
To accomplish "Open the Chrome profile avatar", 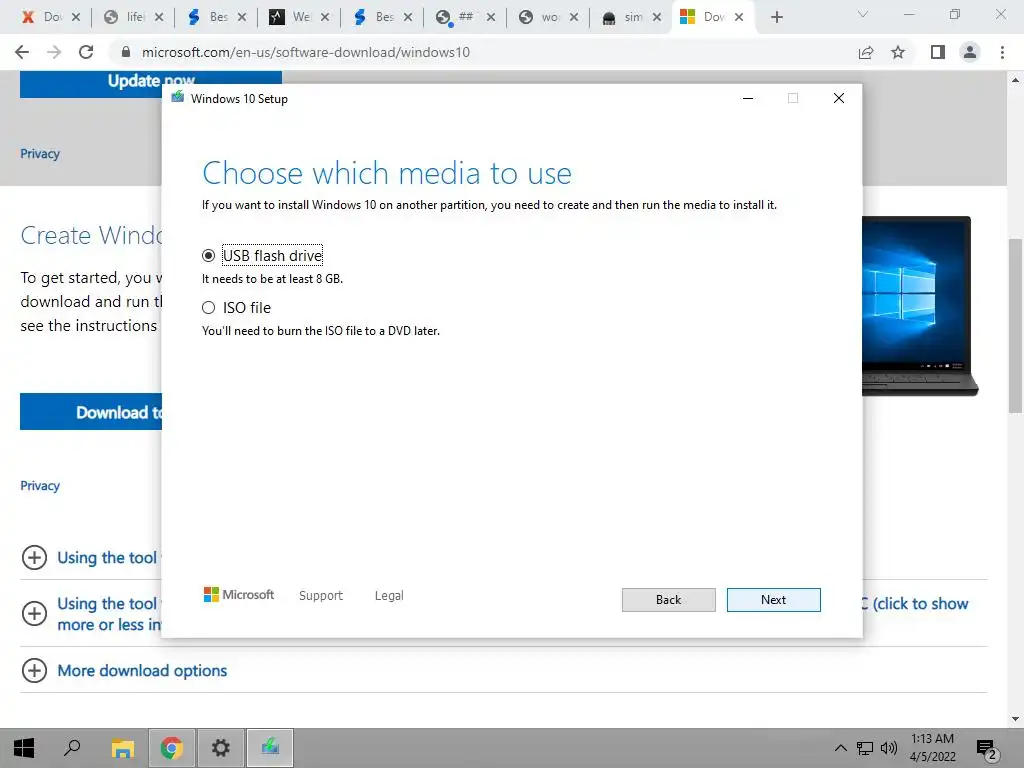I will coord(970,52).
